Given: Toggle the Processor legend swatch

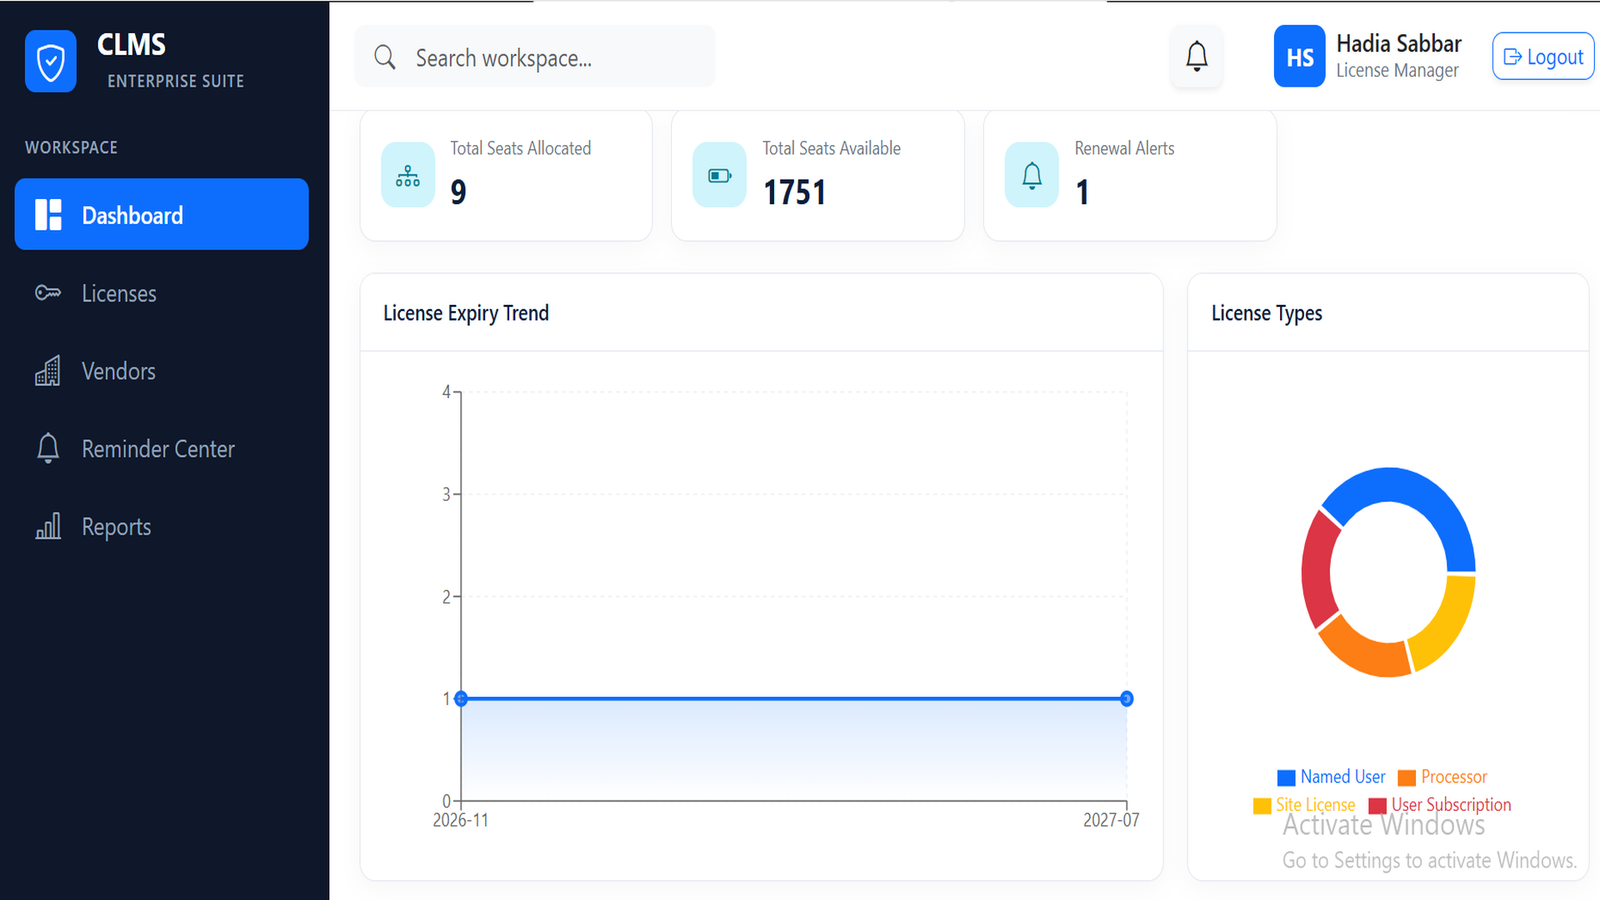Looking at the screenshot, I should 1407,778.
